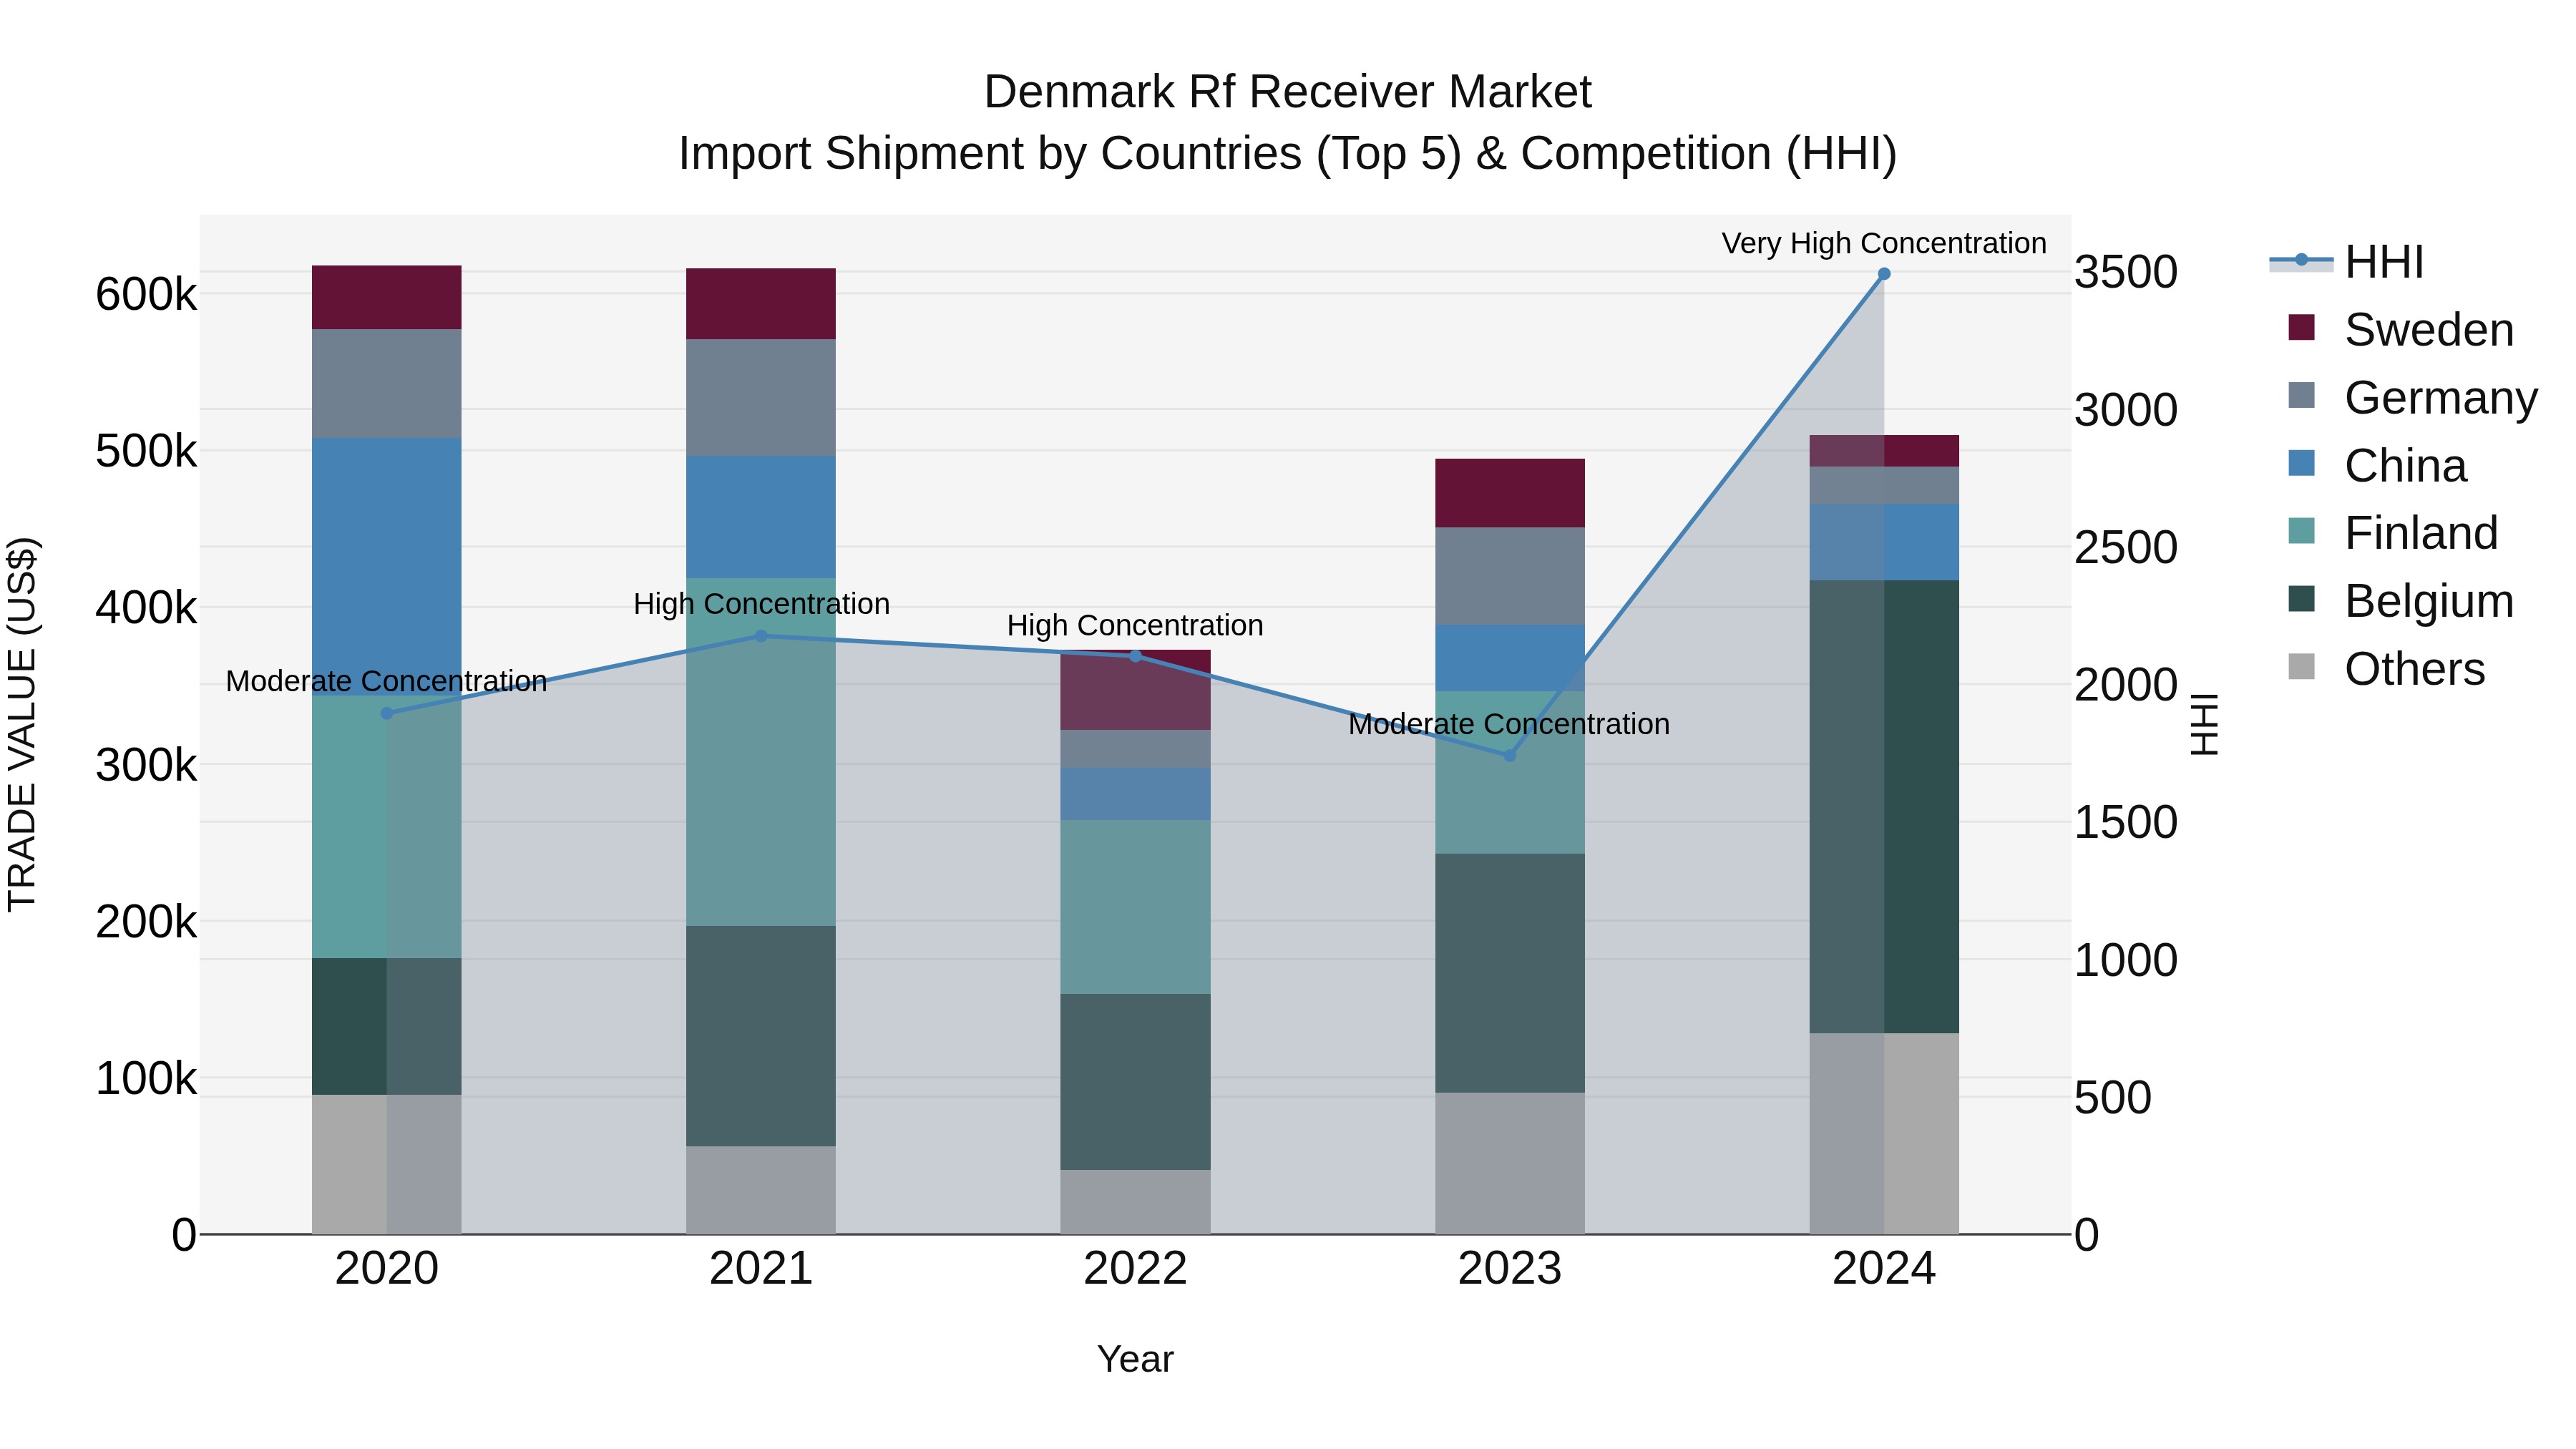This screenshot has width=2576, height=1449.
Task: Click the China blue legend swatch
Action: point(2301,463)
